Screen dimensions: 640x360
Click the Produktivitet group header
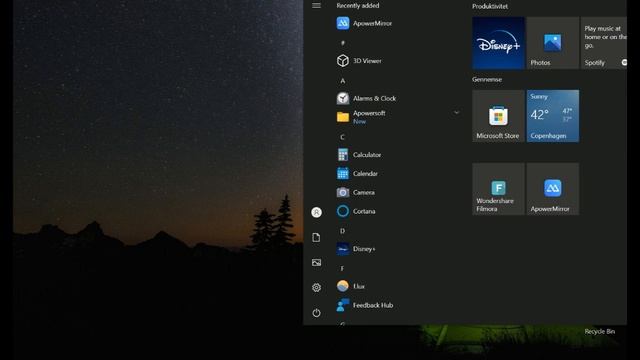490,6
